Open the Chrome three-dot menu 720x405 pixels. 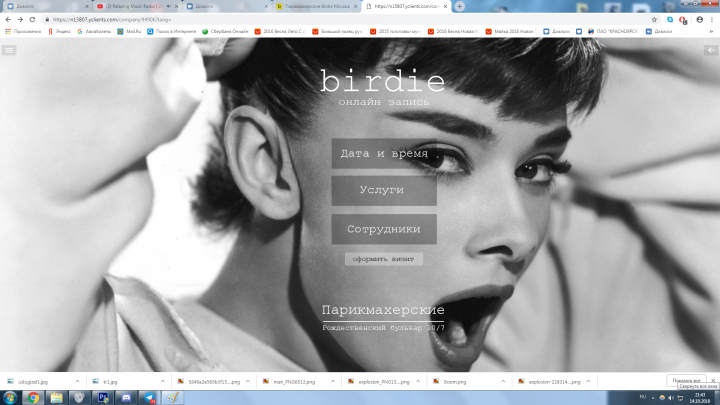(712, 20)
